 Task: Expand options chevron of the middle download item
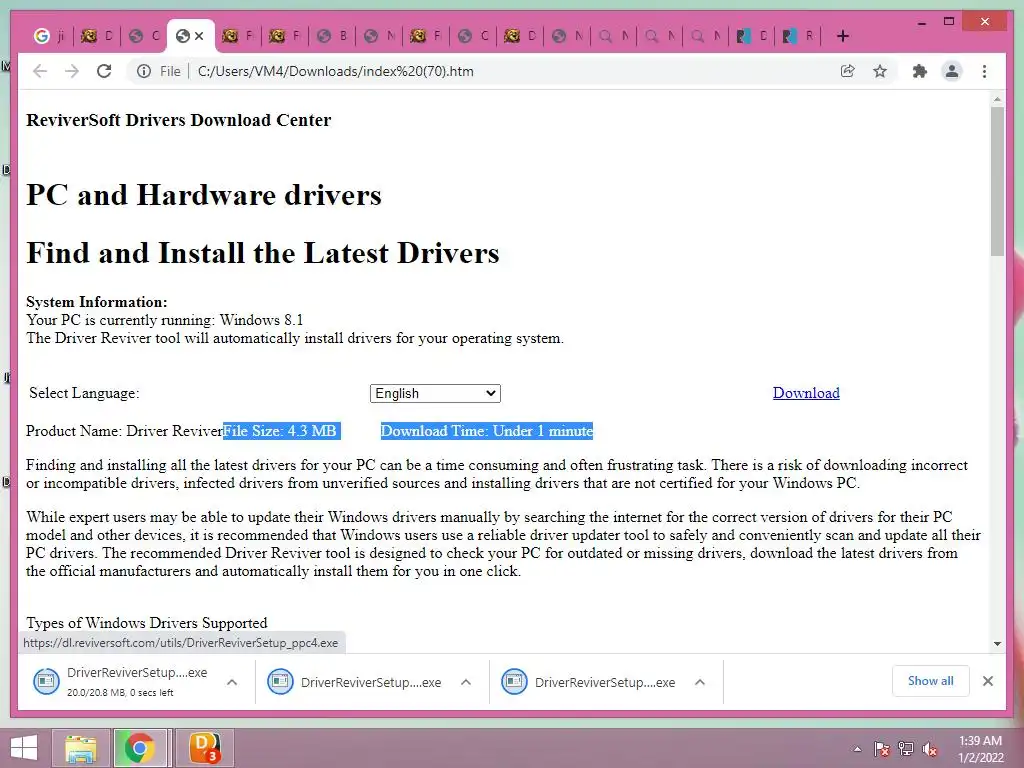[x=466, y=682]
